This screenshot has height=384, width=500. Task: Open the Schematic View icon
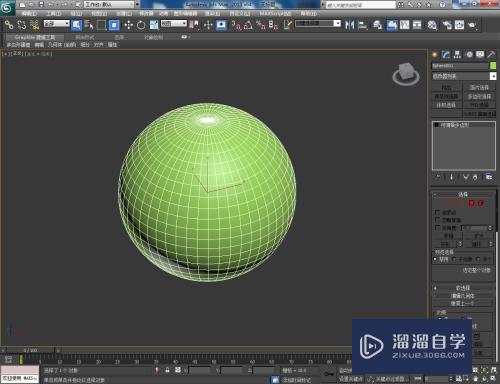pos(417,25)
